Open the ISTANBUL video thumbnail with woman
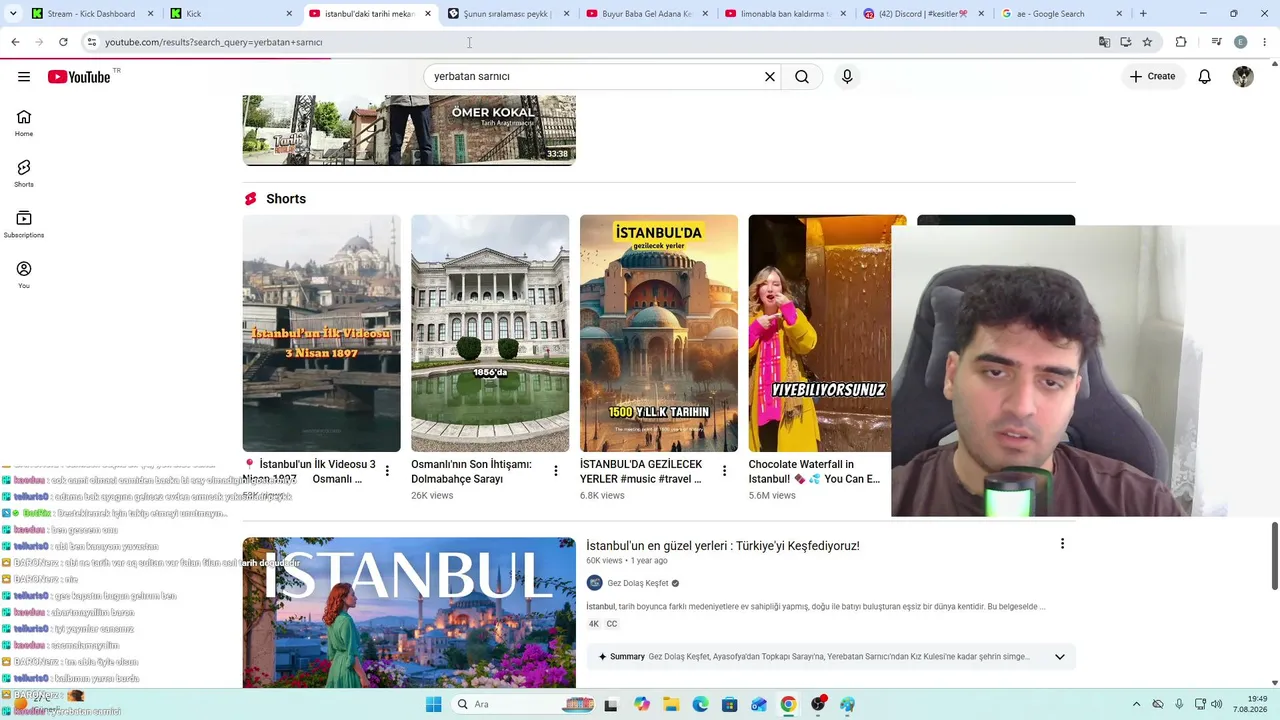 pos(409,613)
